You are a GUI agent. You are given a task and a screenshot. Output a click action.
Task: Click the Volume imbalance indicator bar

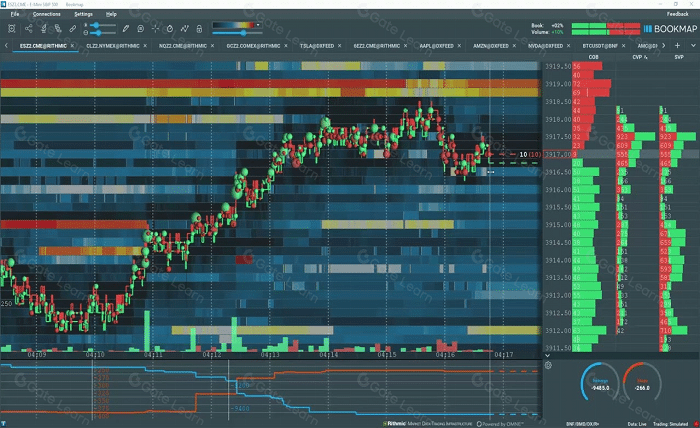tap(606, 32)
